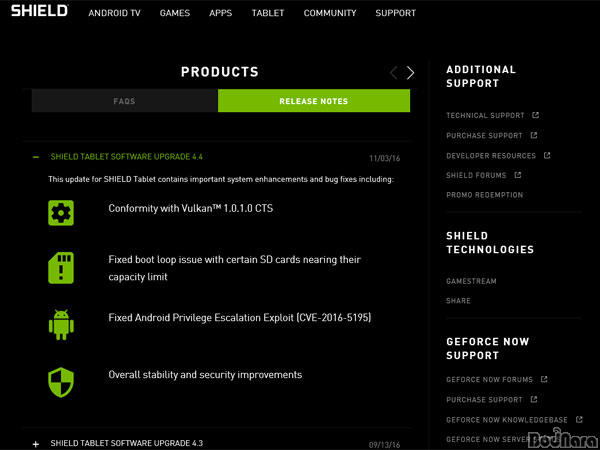Image resolution: width=600 pixels, height=450 pixels.
Task: Switch to the FAQs tab
Action: click(x=125, y=101)
